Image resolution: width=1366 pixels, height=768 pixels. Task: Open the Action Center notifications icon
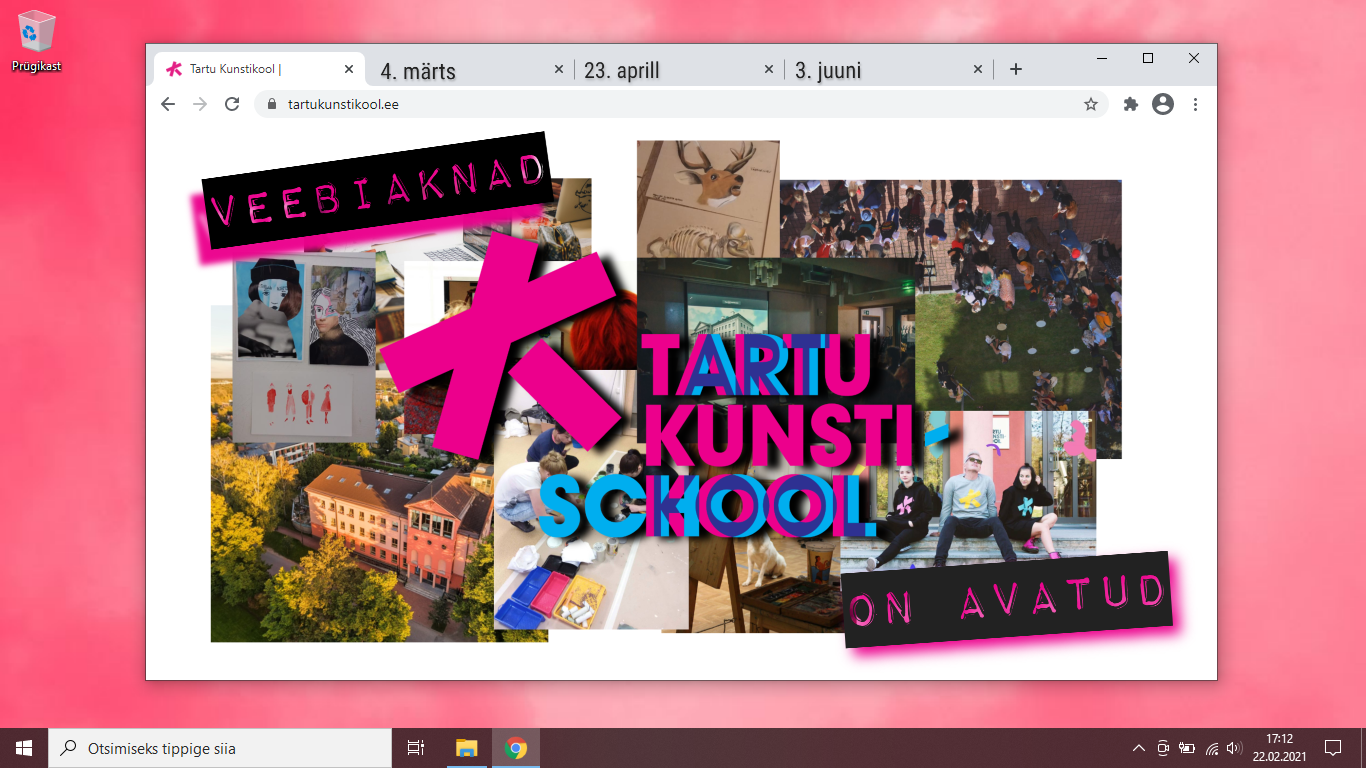[1333, 748]
